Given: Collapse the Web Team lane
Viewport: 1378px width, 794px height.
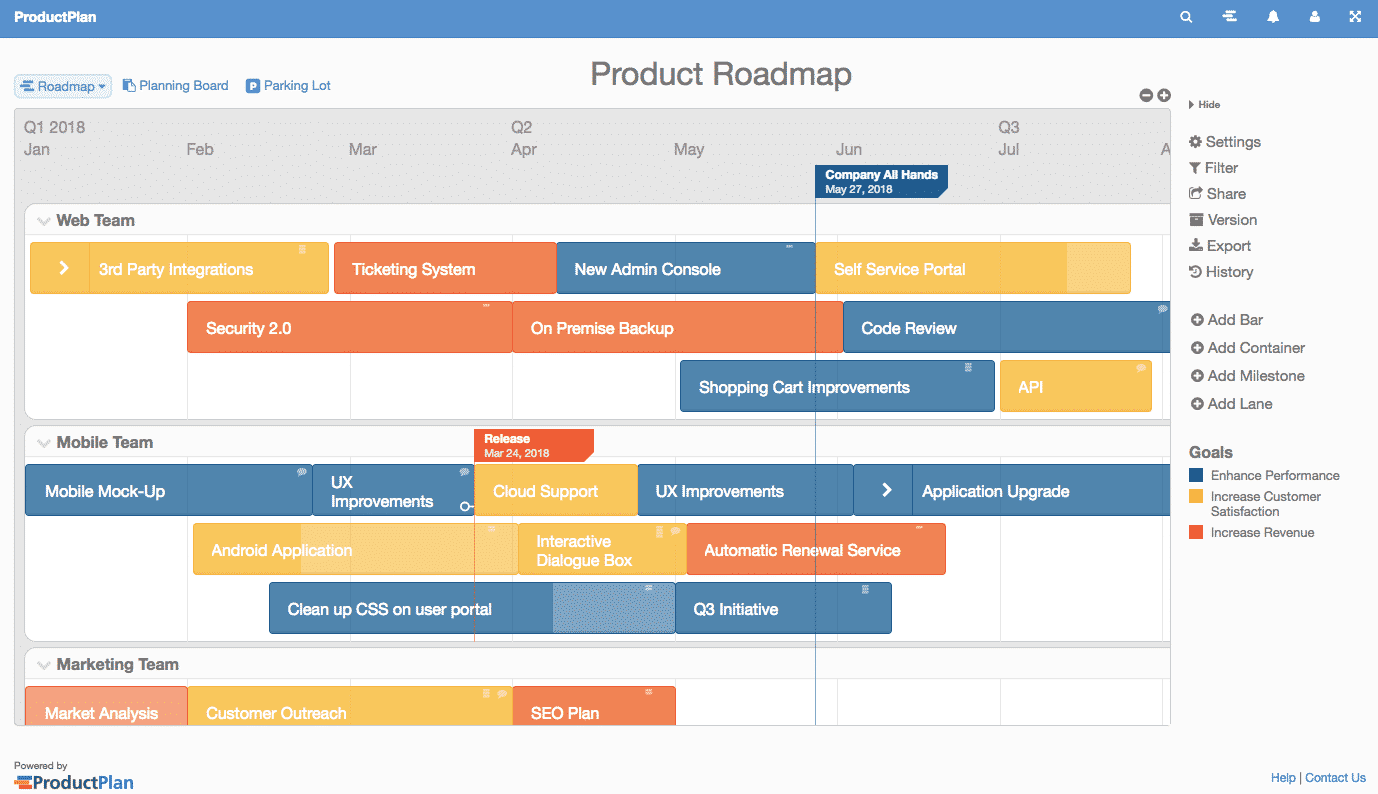Looking at the screenshot, I should point(42,220).
